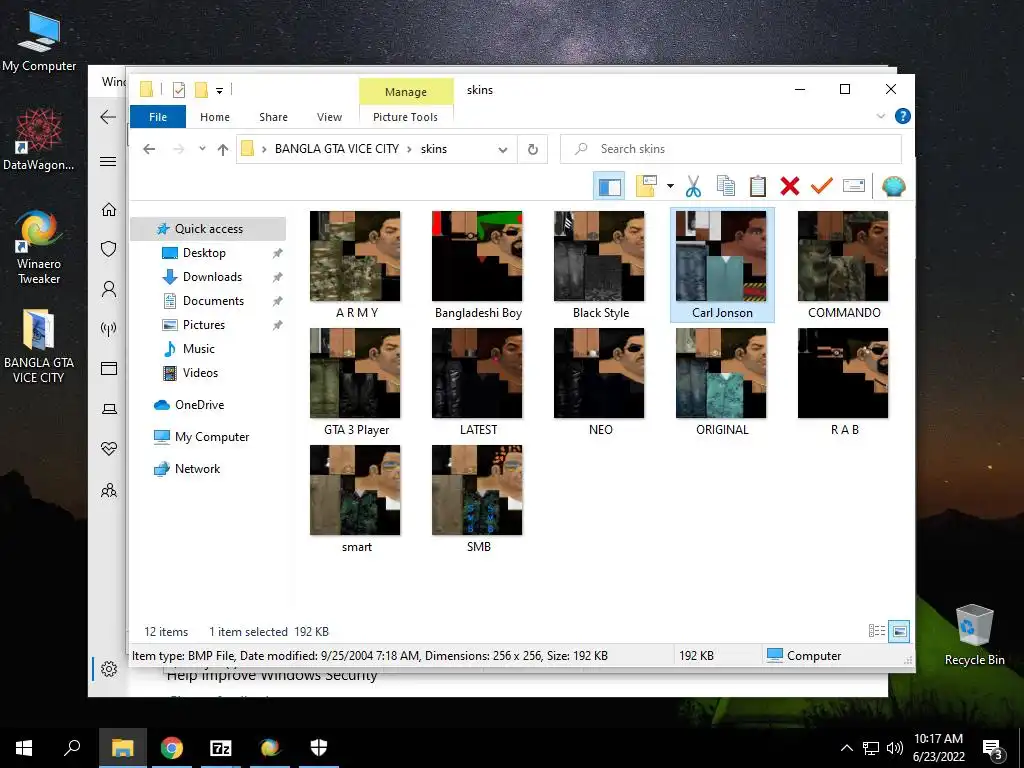Open Desktop in the navigation pane
This screenshot has width=1024, height=768.
tap(204, 253)
